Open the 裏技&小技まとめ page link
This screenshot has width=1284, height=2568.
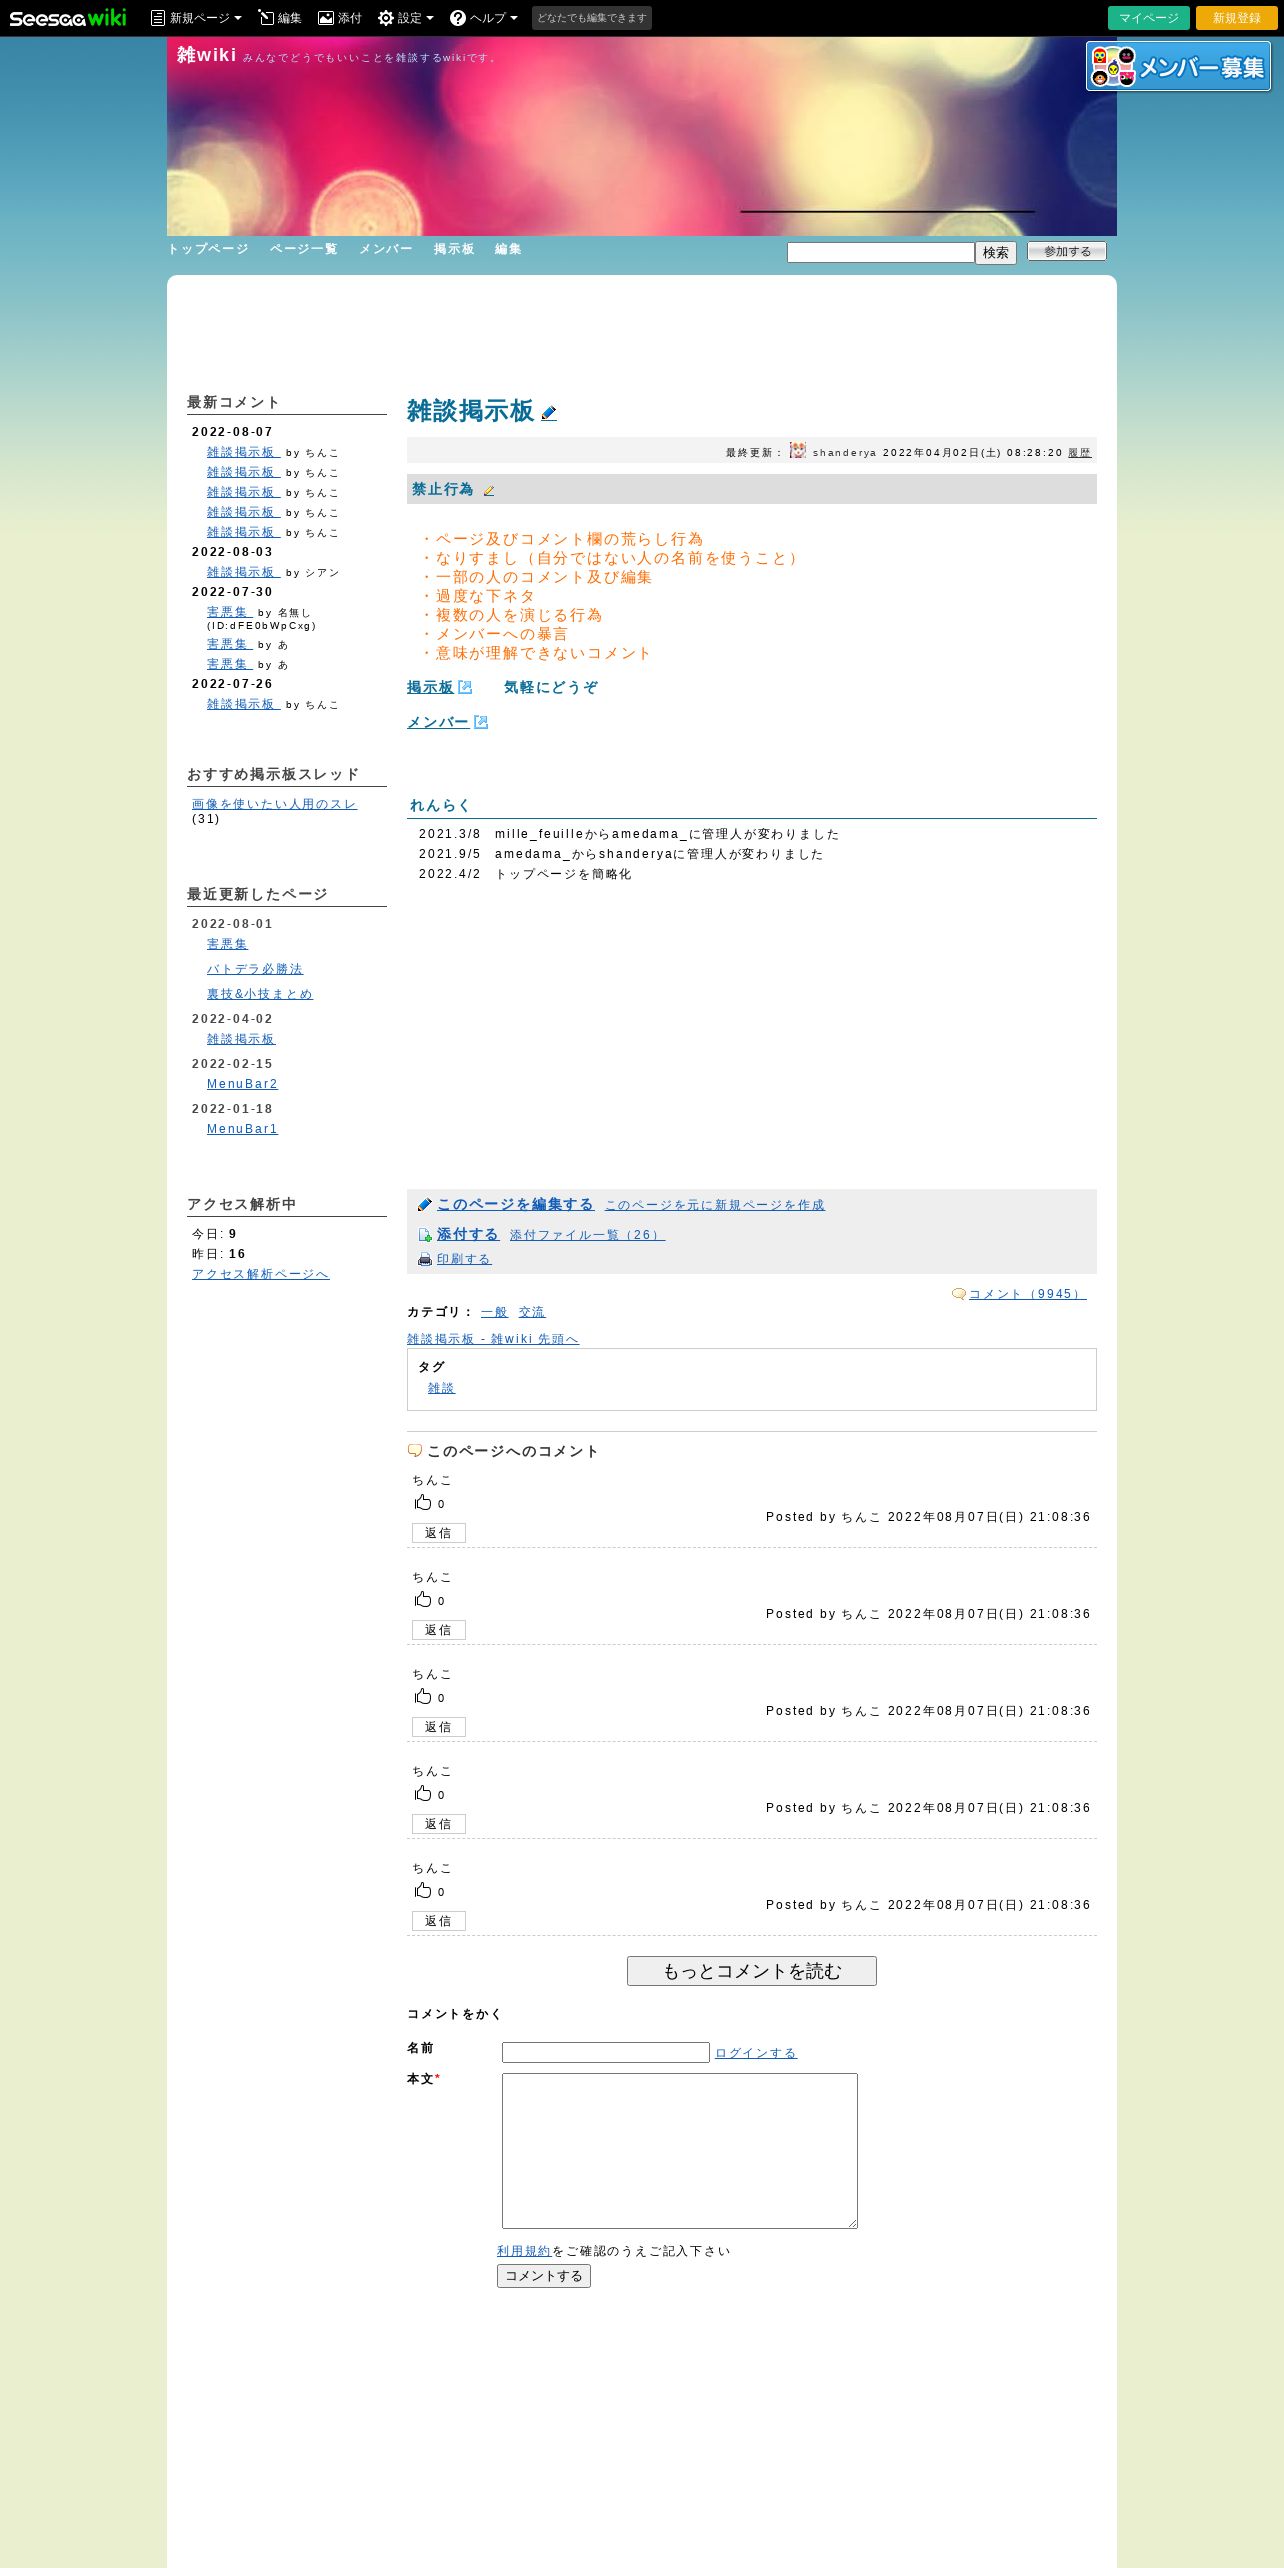point(260,994)
